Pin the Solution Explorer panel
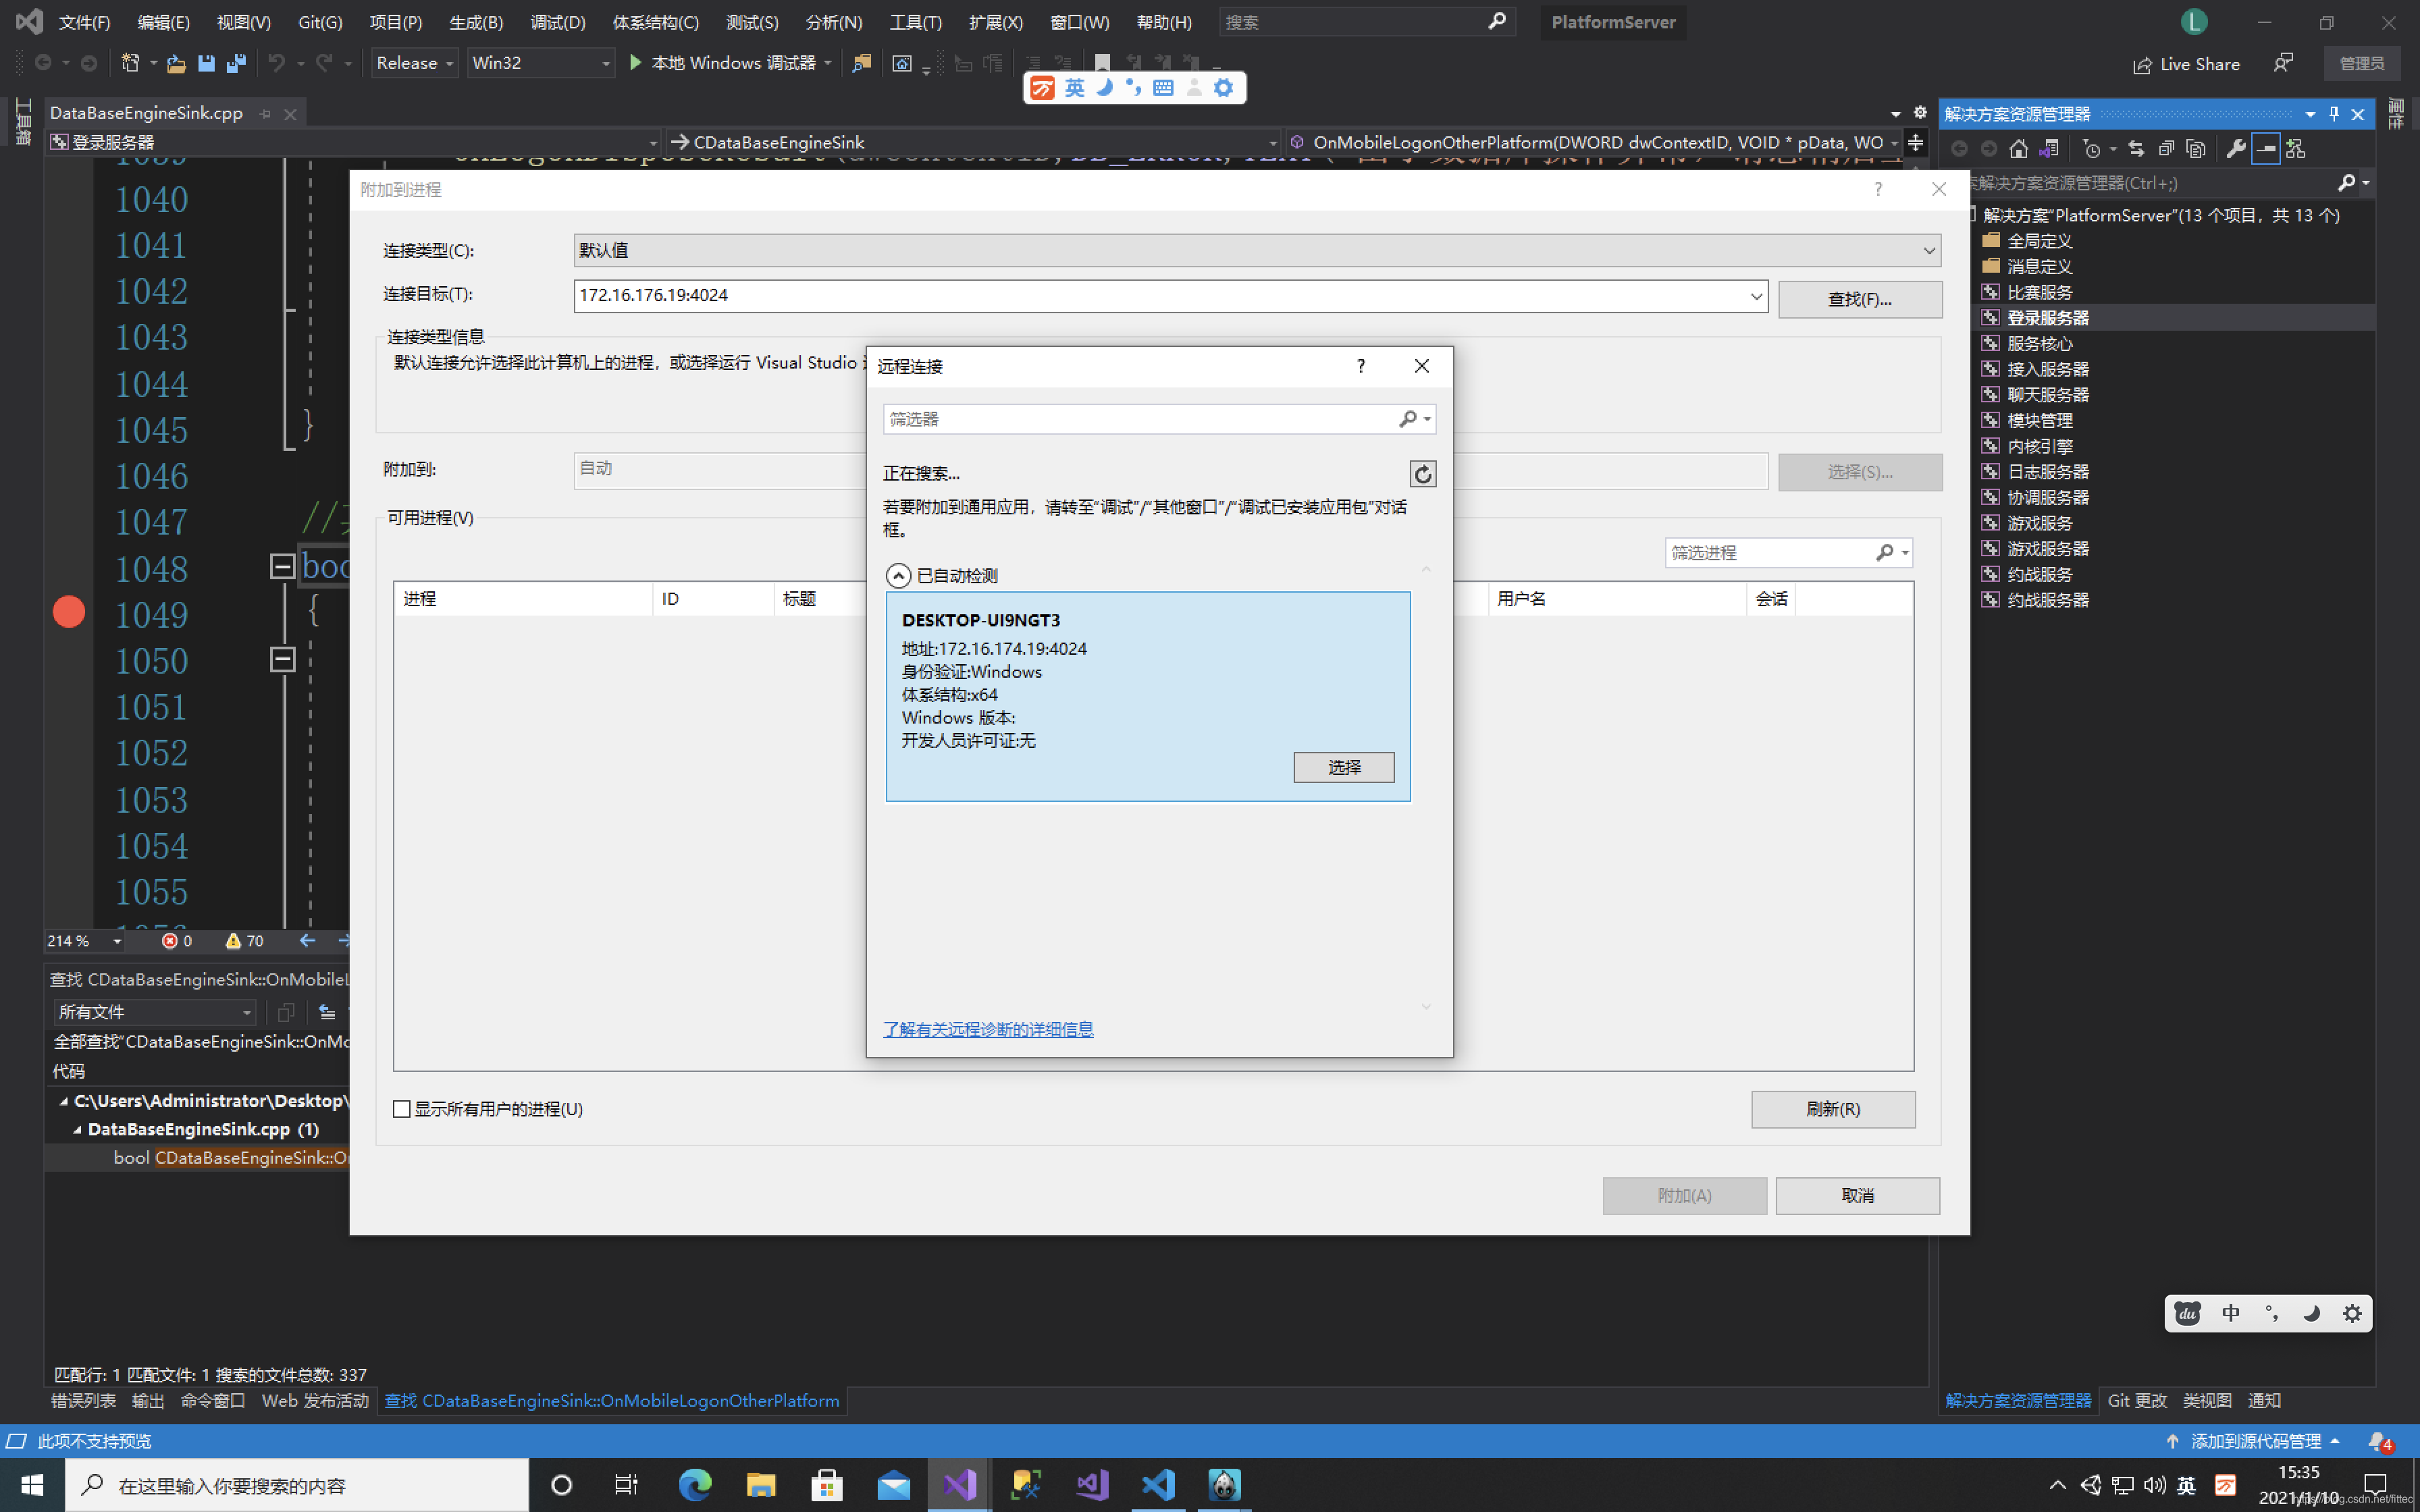 2334,114
